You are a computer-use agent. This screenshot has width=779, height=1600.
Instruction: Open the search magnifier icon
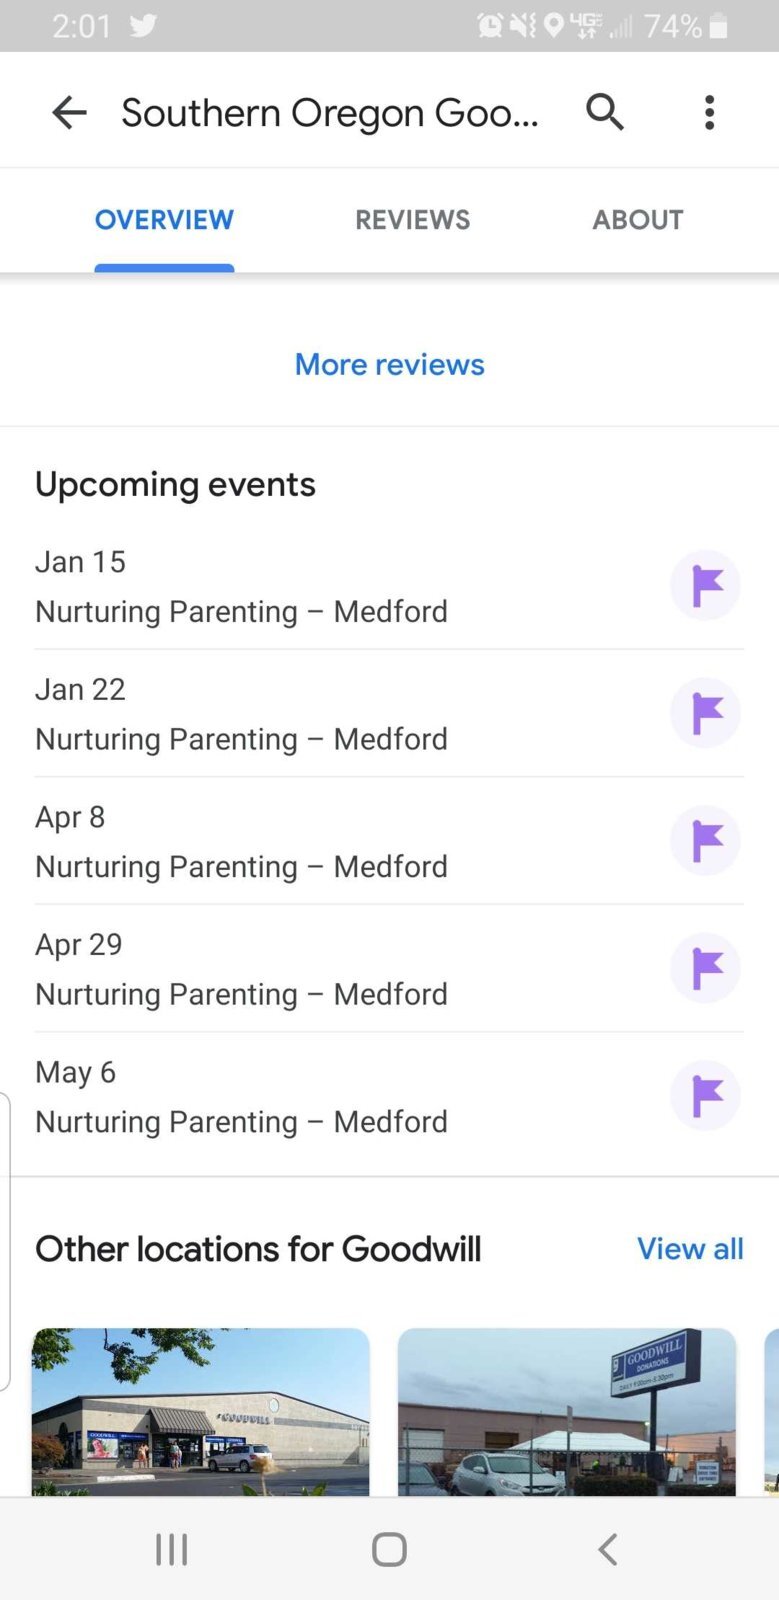point(605,112)
